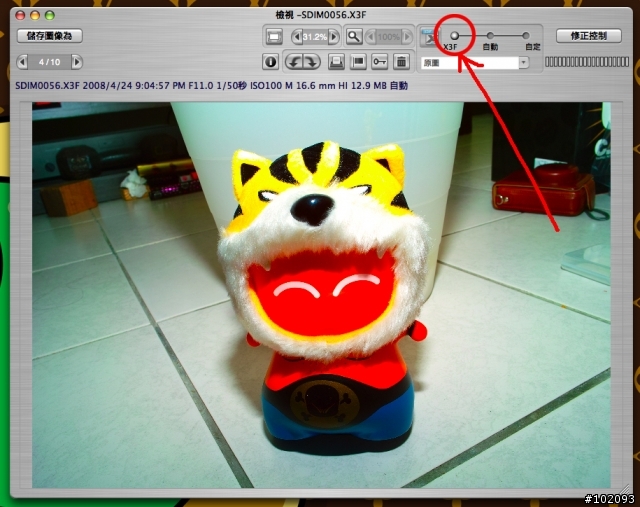Open the 修正控制 panel
Screen dimensions: 640x507
click(589, 36)
